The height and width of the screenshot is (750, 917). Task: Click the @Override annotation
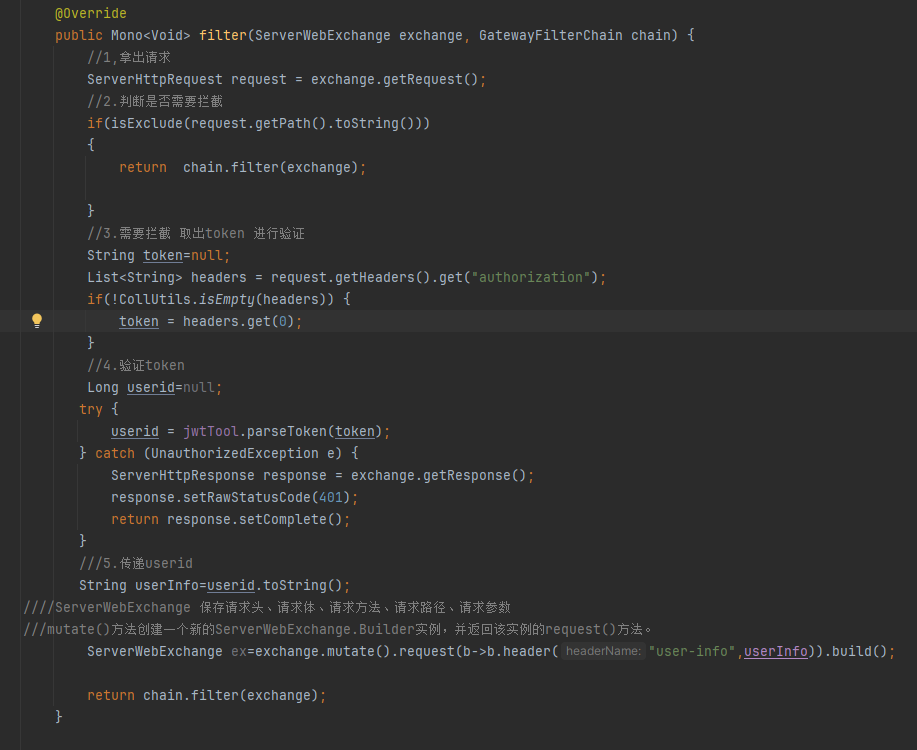click(91, 13)
